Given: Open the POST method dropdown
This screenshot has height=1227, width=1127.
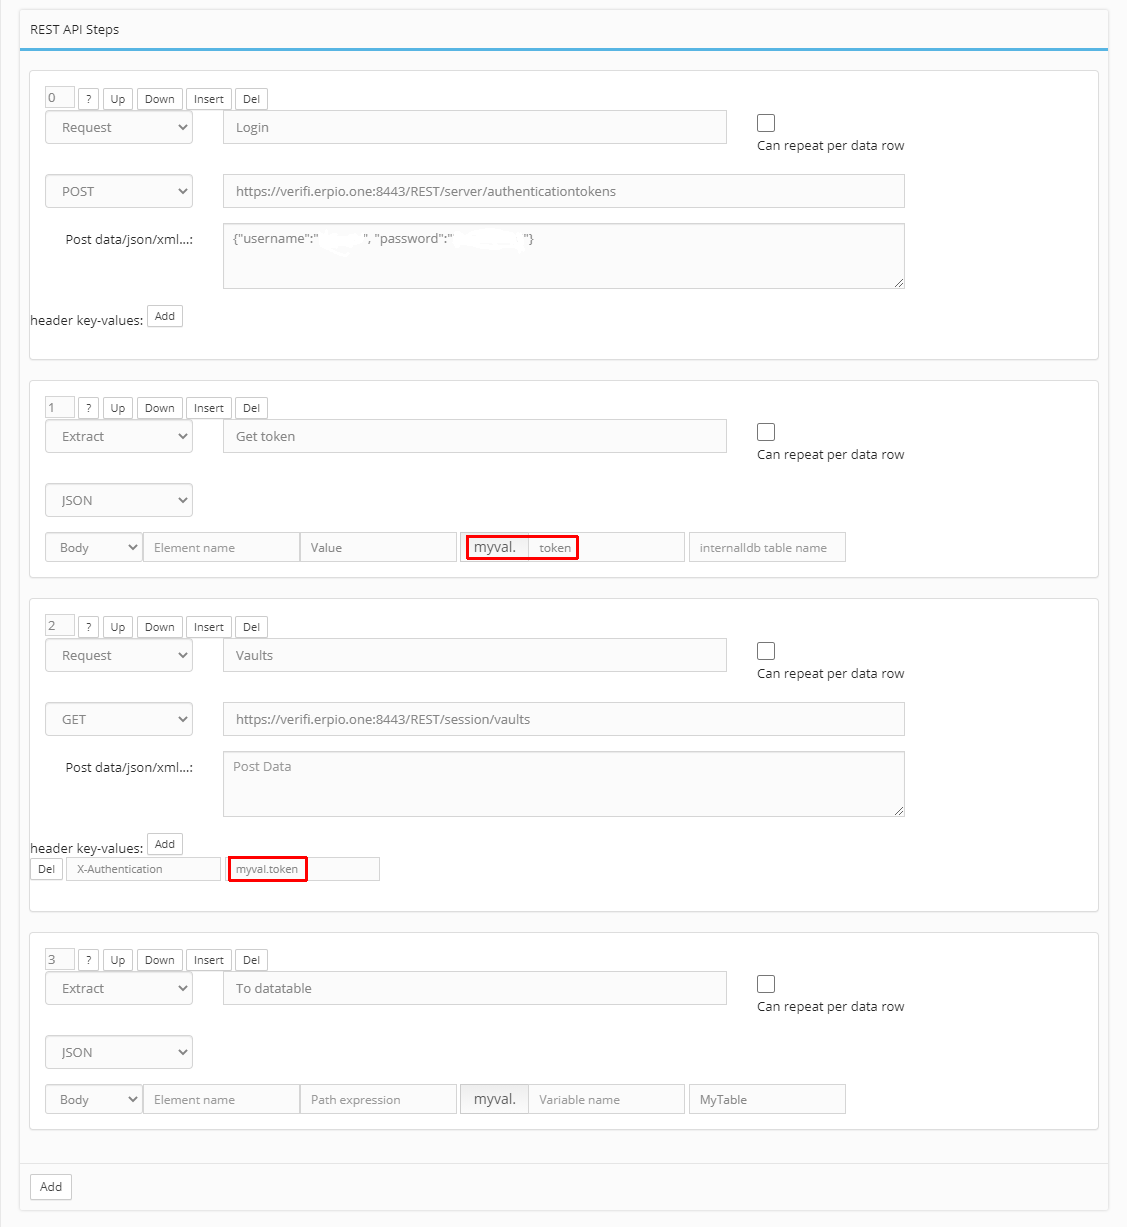Looking at the screenshot, I should coord(119,191).
